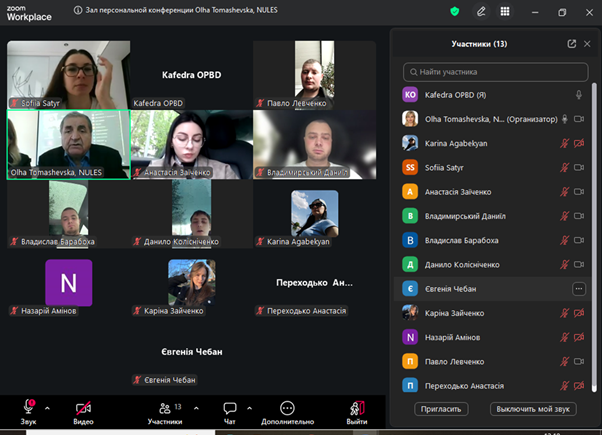Click the Выйти leave meeting icon

coord(357,413)
